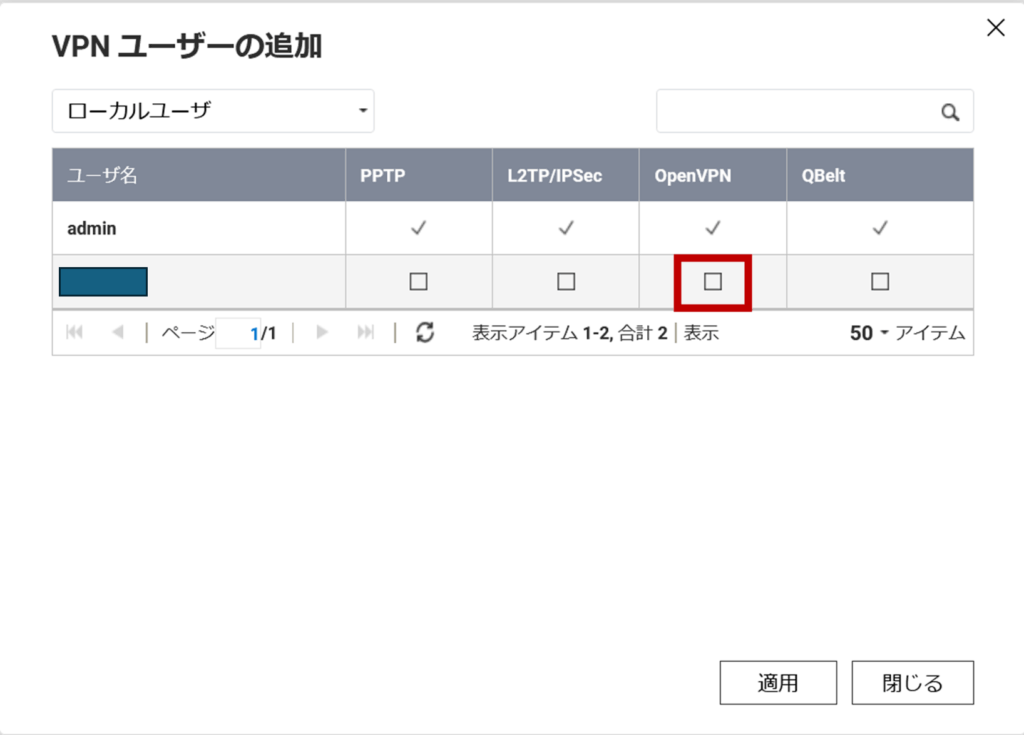Image resolution: width=1024 pixels, height=735 pixels.
Task: Open the ローカルユーザ dropdown
Action: (x=213, y=111)
